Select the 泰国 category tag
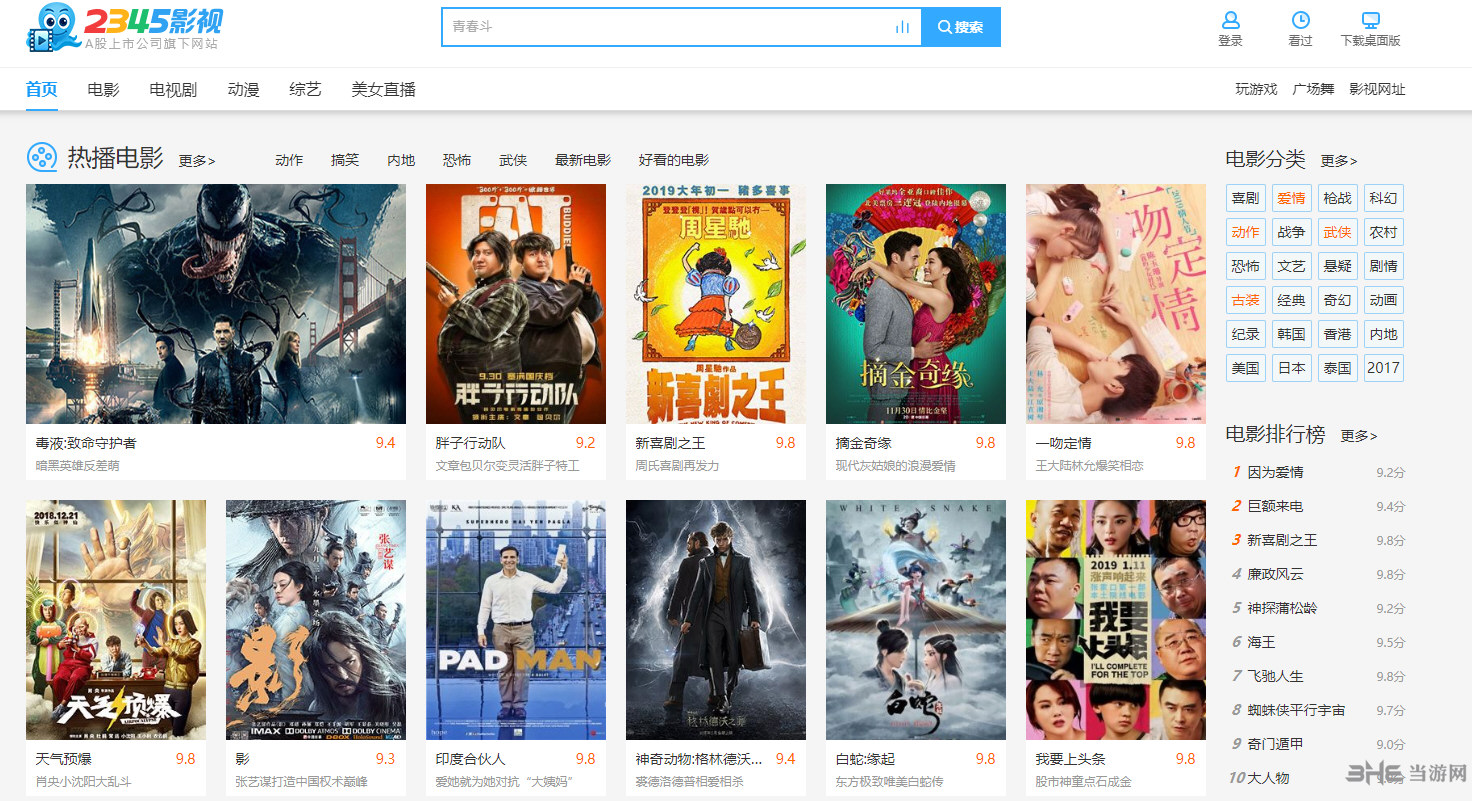Viewport: 1472px width, 801px height. click(x=1337, y=368)
